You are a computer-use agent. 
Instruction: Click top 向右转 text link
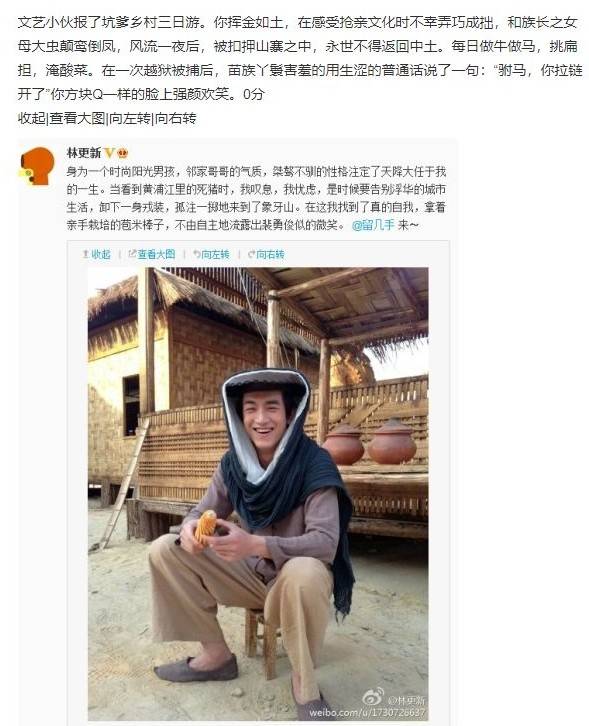(175, 119)
